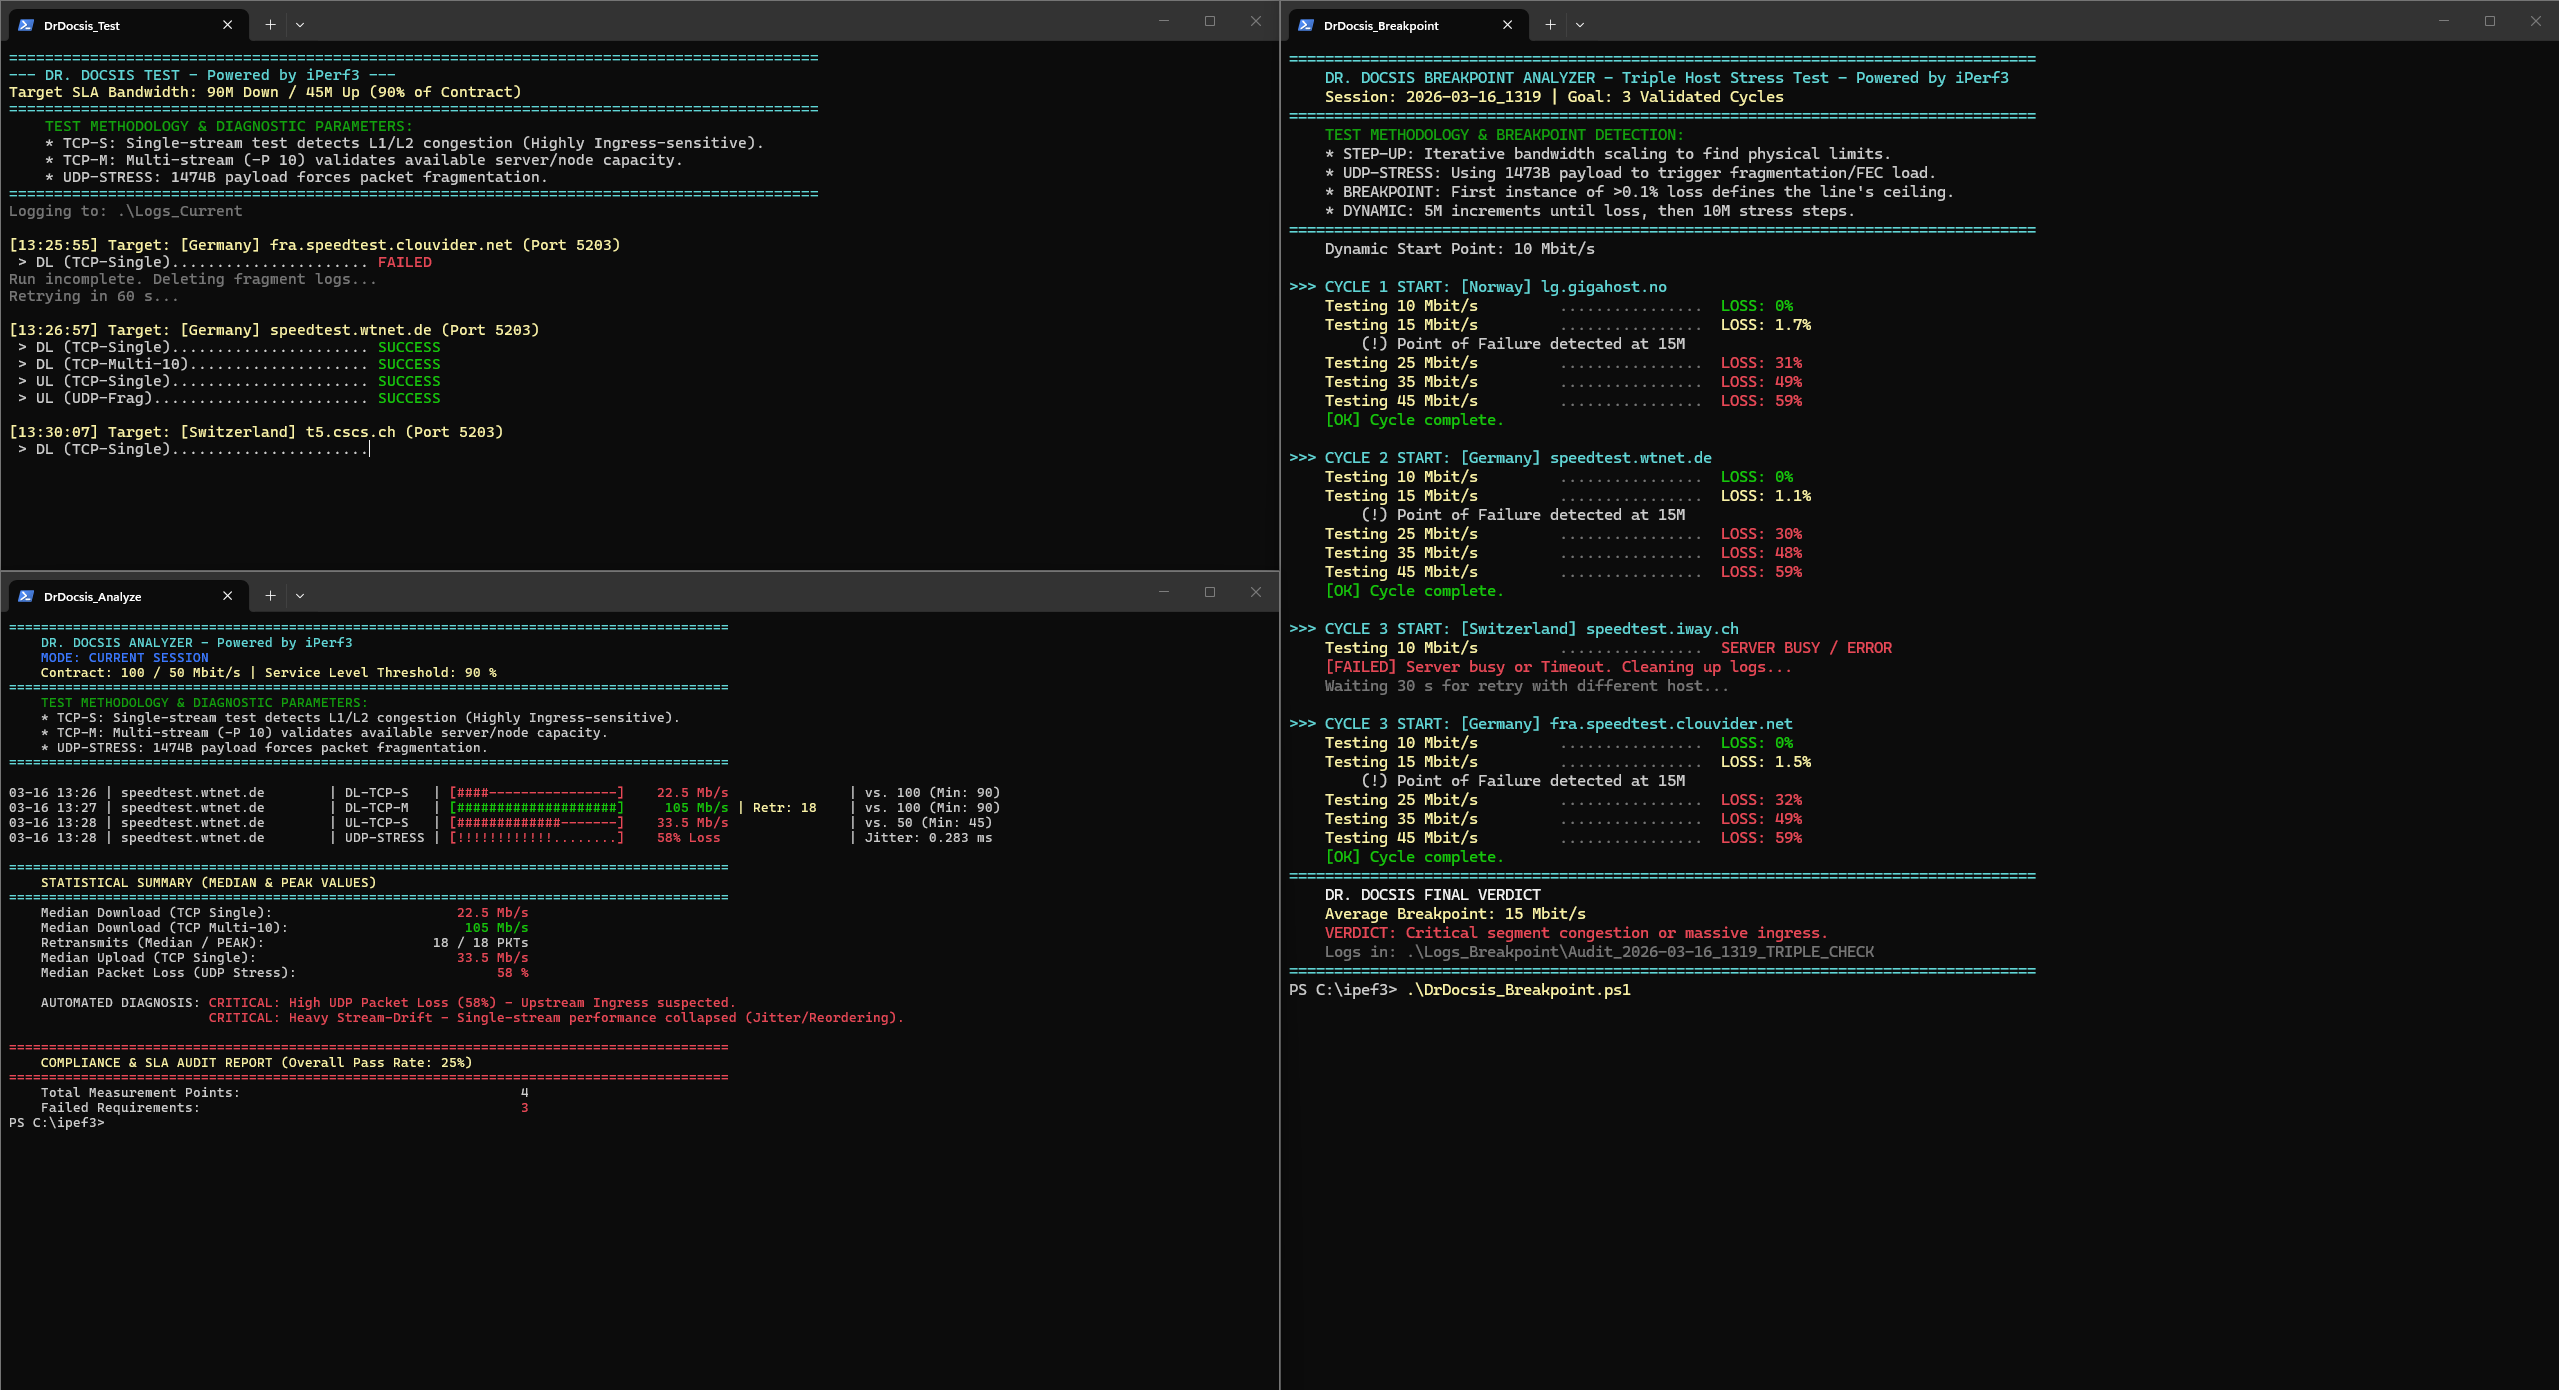Click PowerShell icon on DrDocsis_Test tab
The image size is (2559, 1390).
click(x=26, y=25)
